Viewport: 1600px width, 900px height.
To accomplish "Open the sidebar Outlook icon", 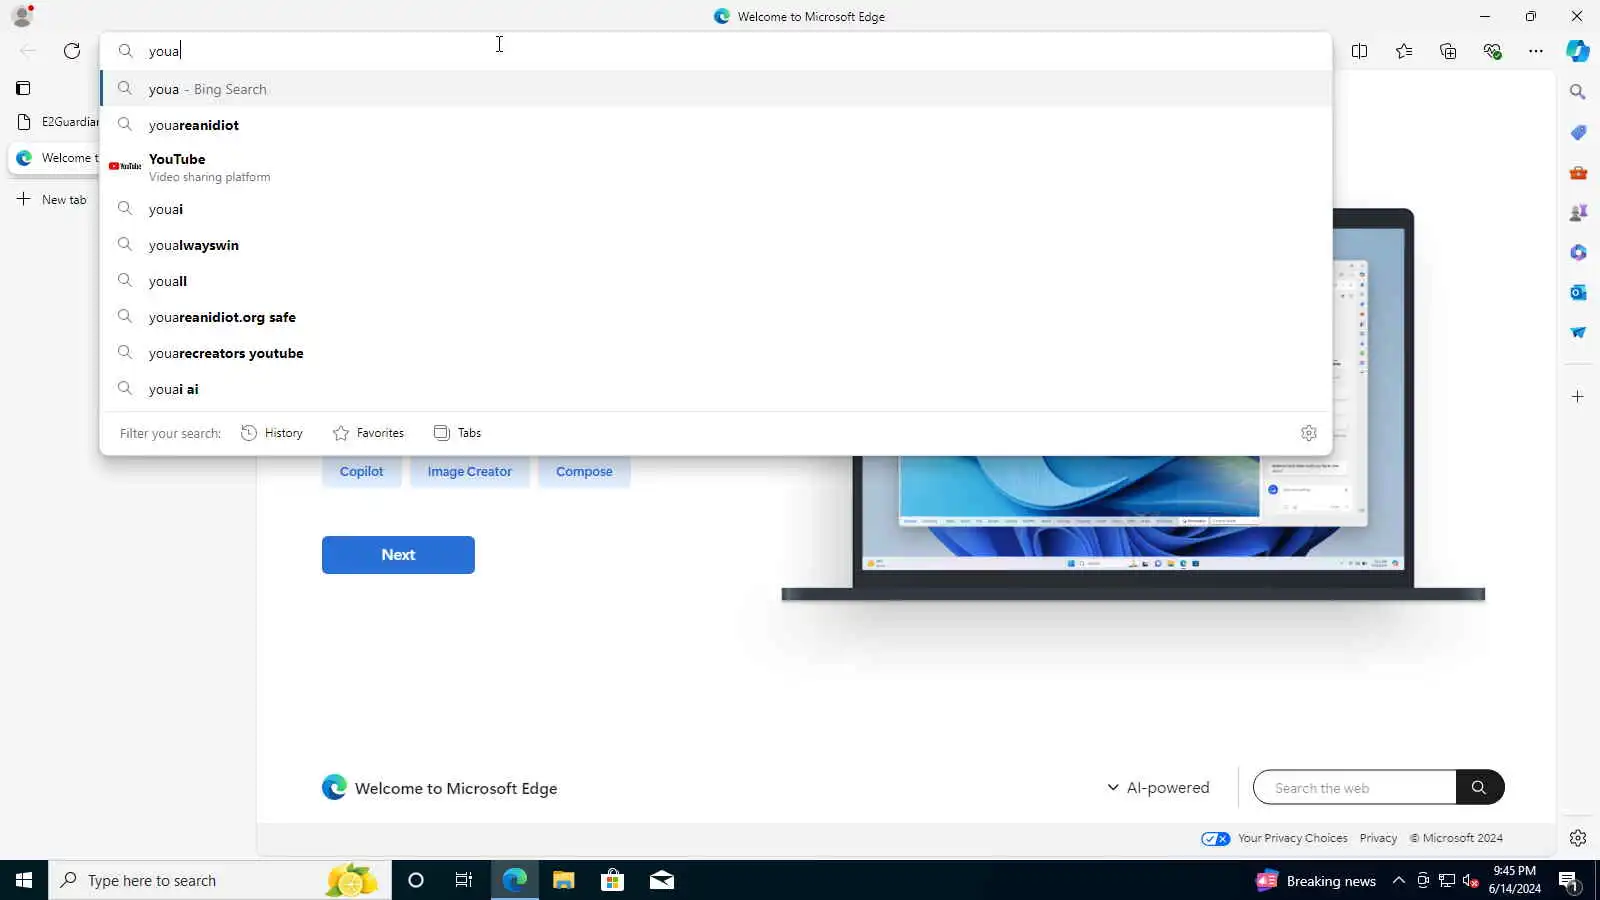I will (1578, 292).
